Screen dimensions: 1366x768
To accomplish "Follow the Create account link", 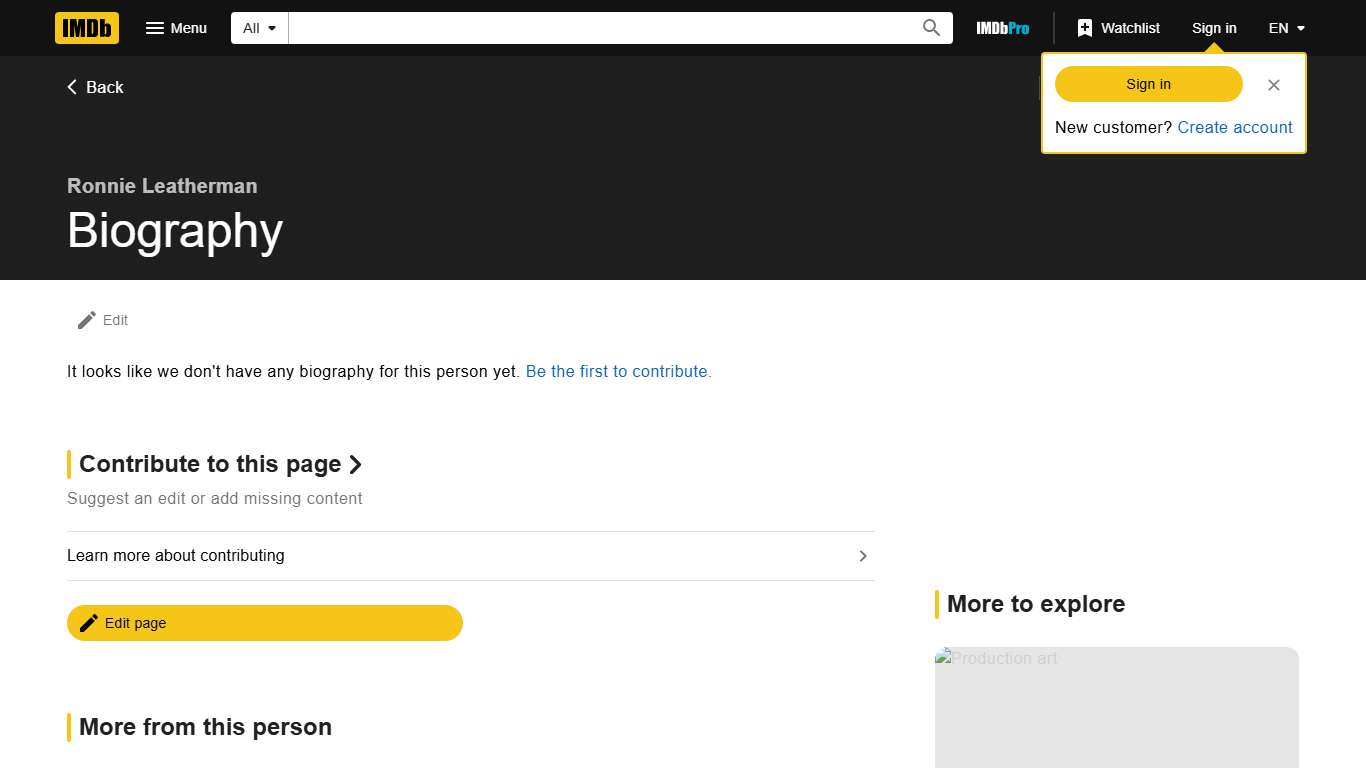I will [1234, 127].
